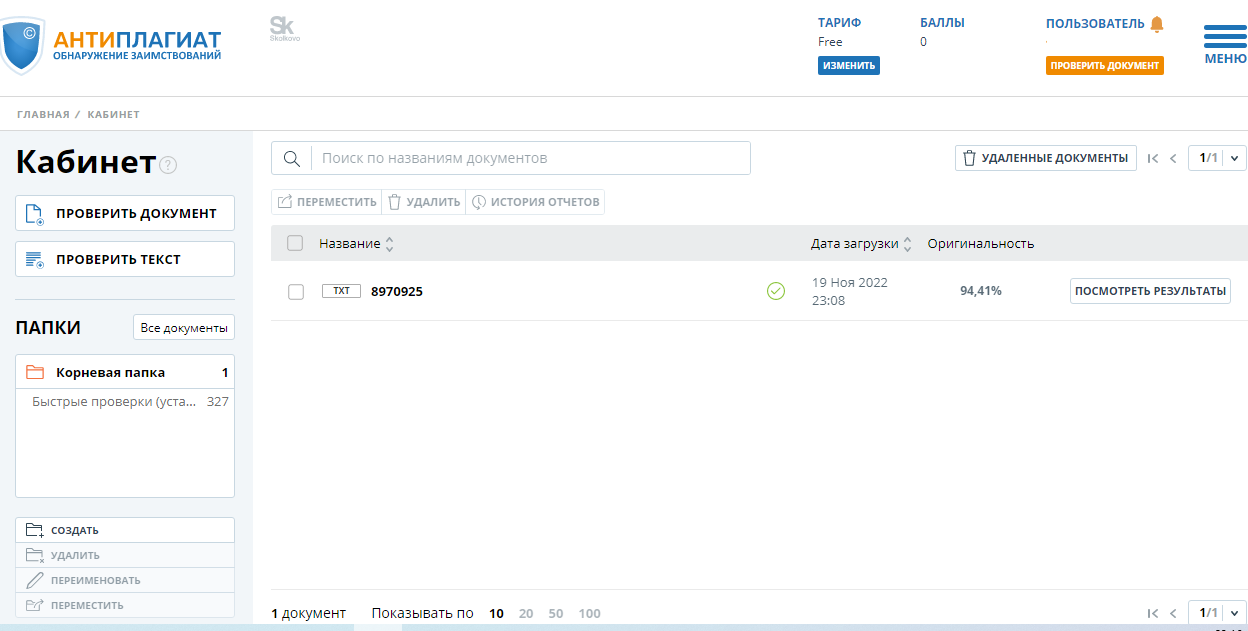
Task: Select Корневая папка folder
Action: pos(110,372)
